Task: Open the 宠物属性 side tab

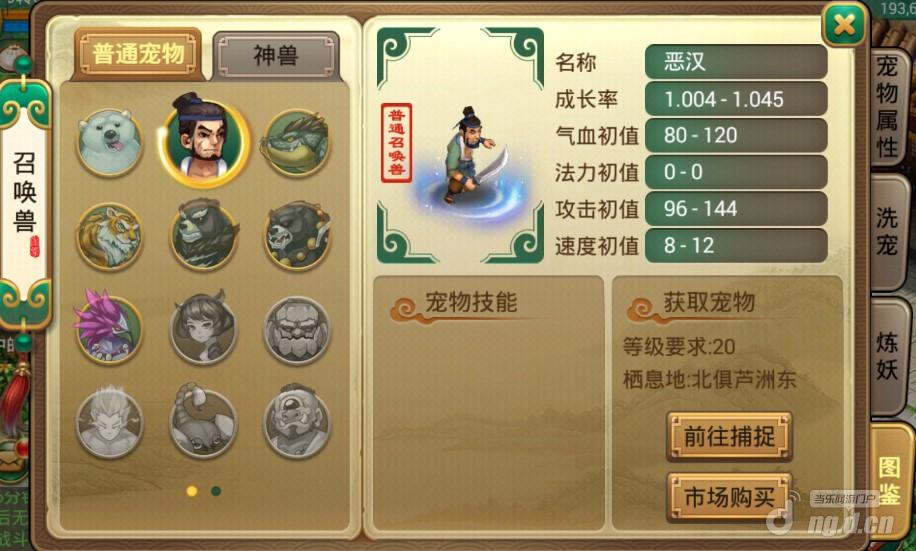Action: pyautogui.click(x=887, y=107)
